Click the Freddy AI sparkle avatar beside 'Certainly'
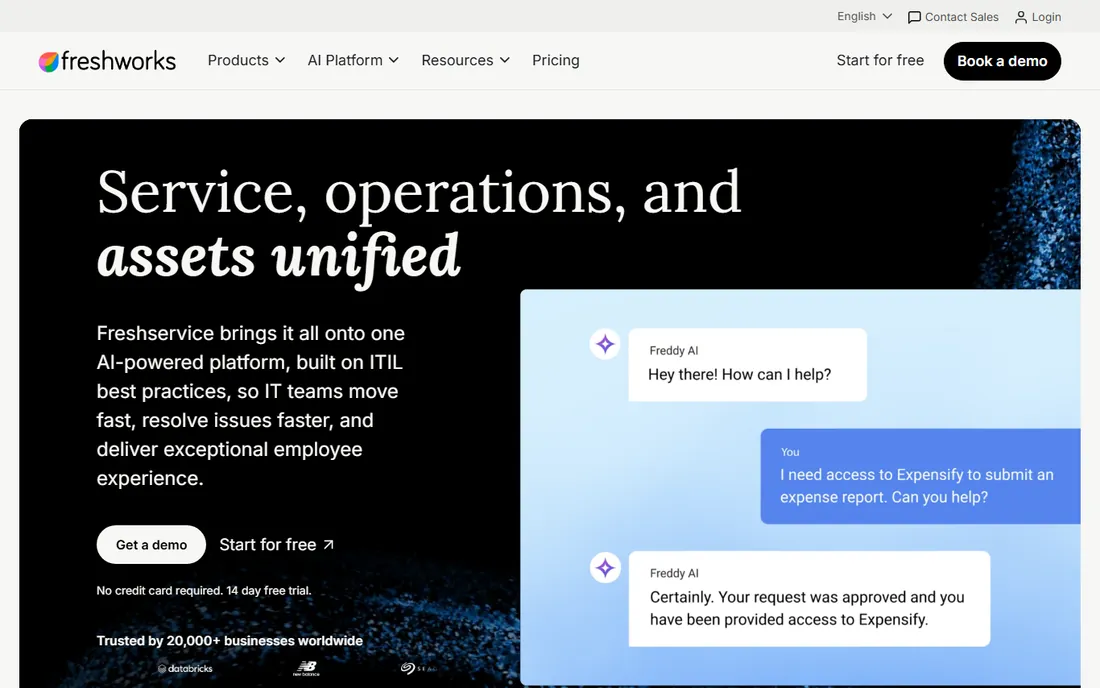This screenshot has height=688, width=1100. pos(605,567)
